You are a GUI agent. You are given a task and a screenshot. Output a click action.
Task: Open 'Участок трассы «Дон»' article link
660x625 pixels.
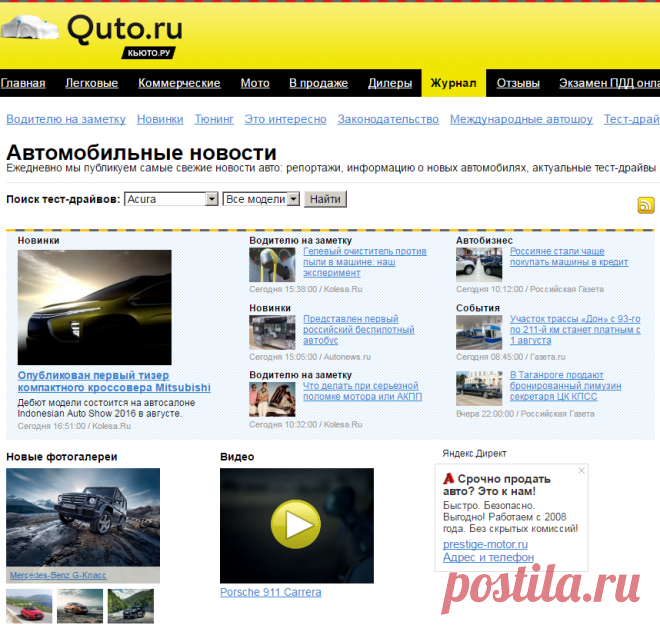tap(575, 330)
